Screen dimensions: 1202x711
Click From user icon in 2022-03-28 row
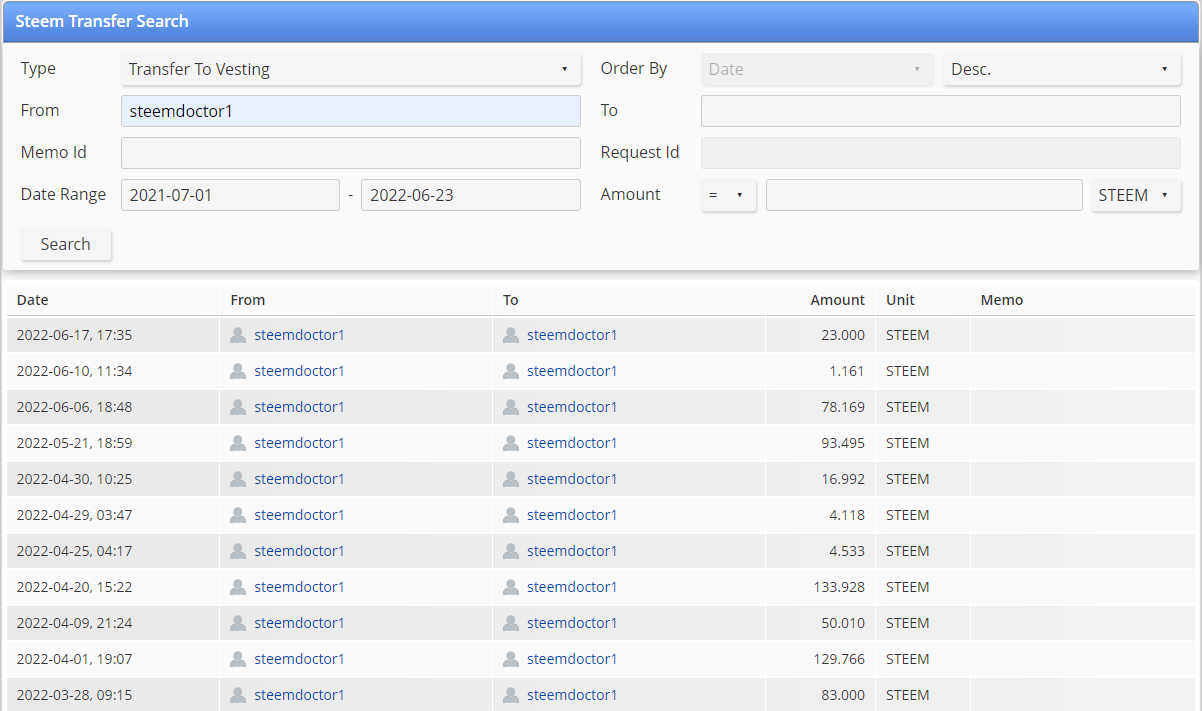tap(238, 695)
